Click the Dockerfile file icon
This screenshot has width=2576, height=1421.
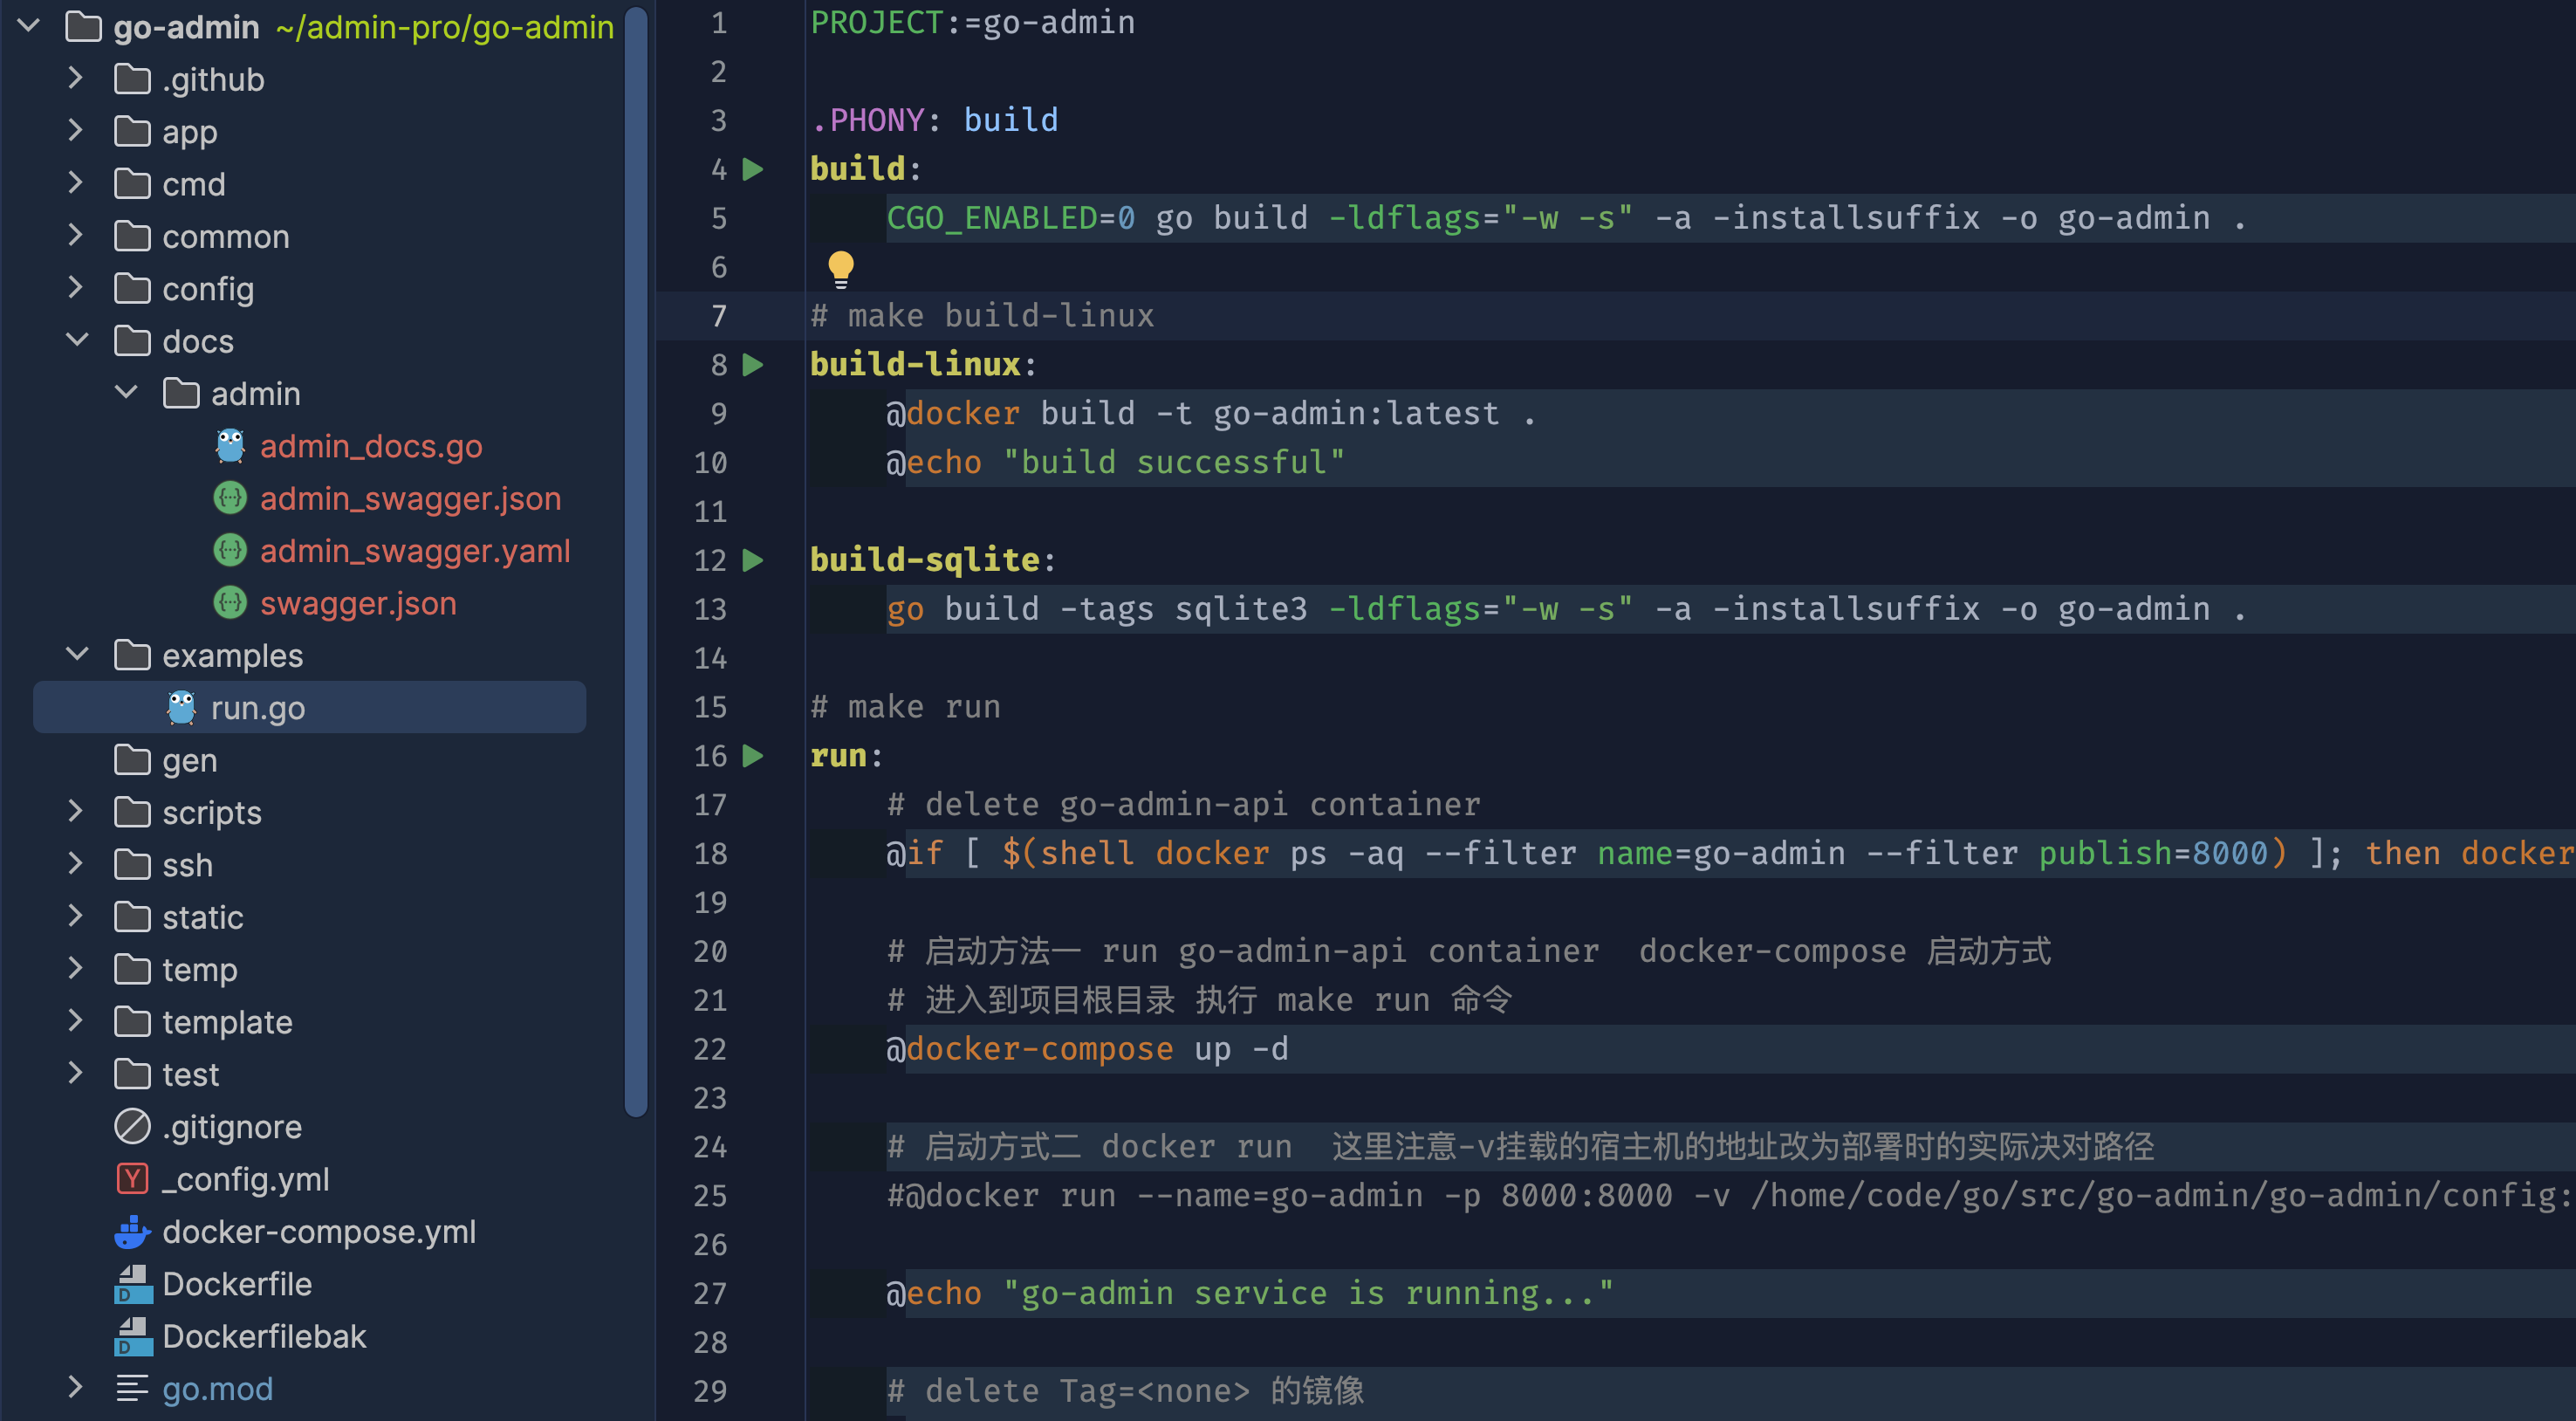point(132,1284)
